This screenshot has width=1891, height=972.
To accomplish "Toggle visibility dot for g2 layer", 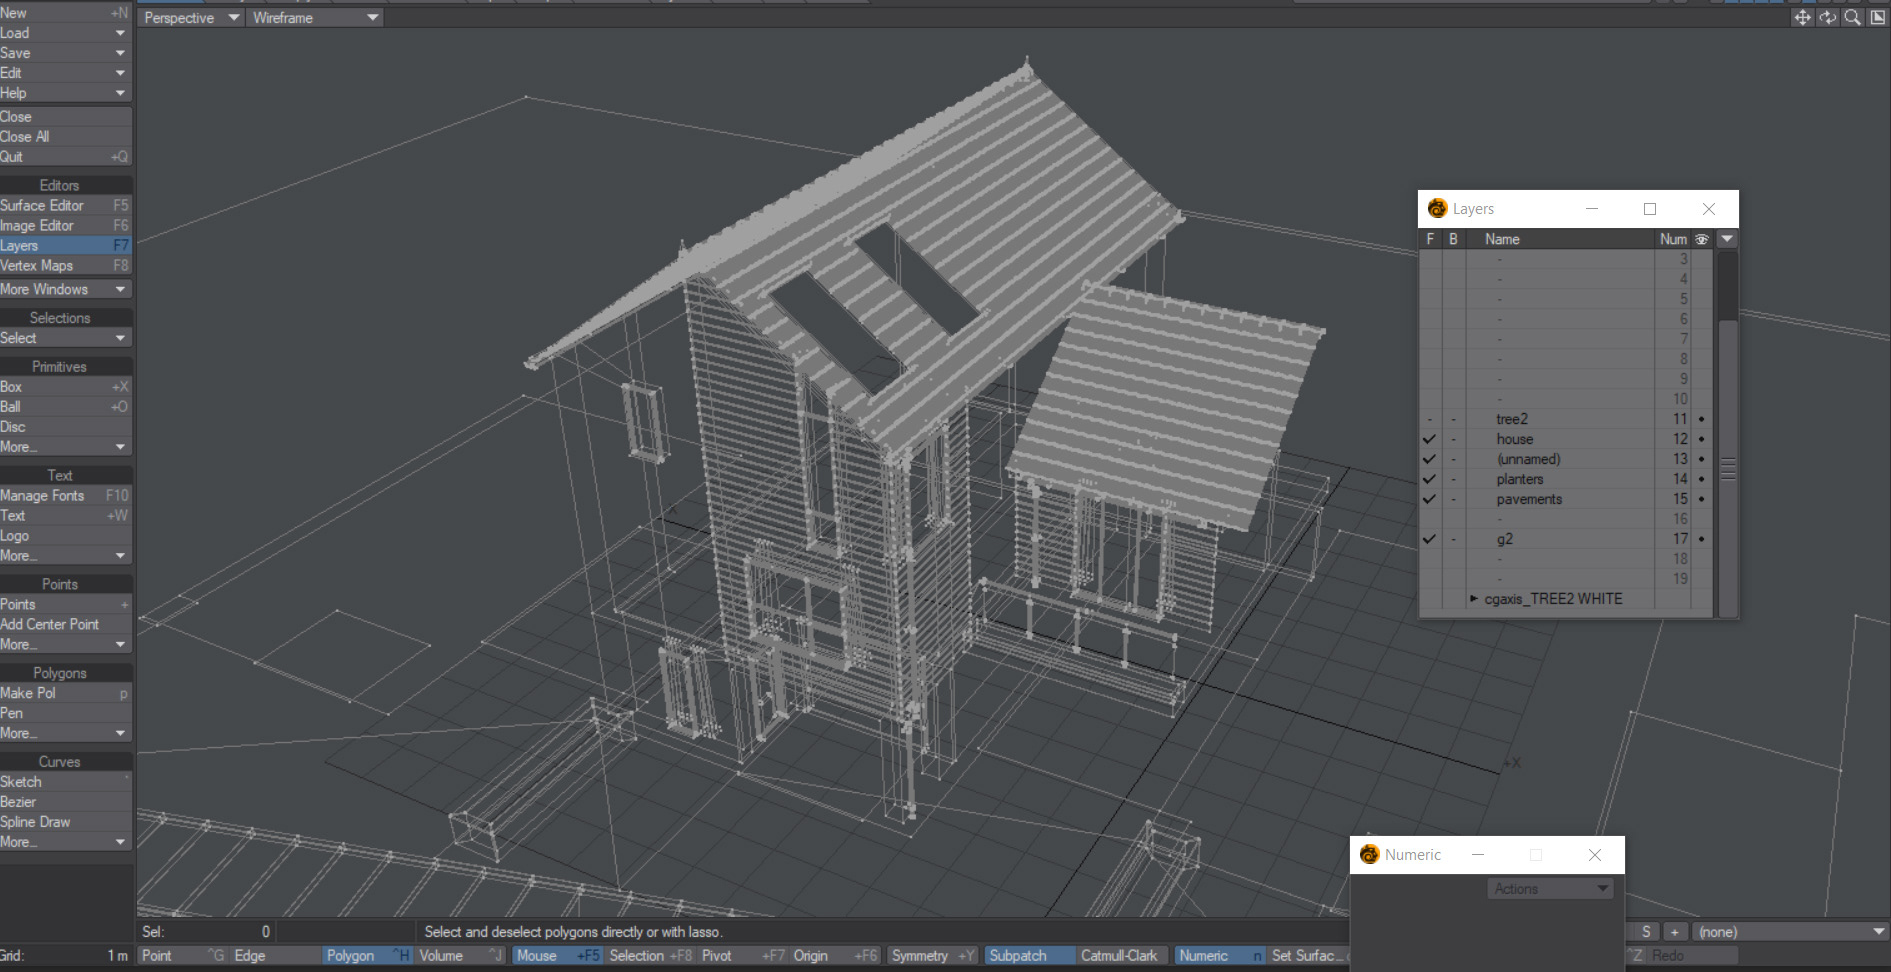I will click(1701, 539).
